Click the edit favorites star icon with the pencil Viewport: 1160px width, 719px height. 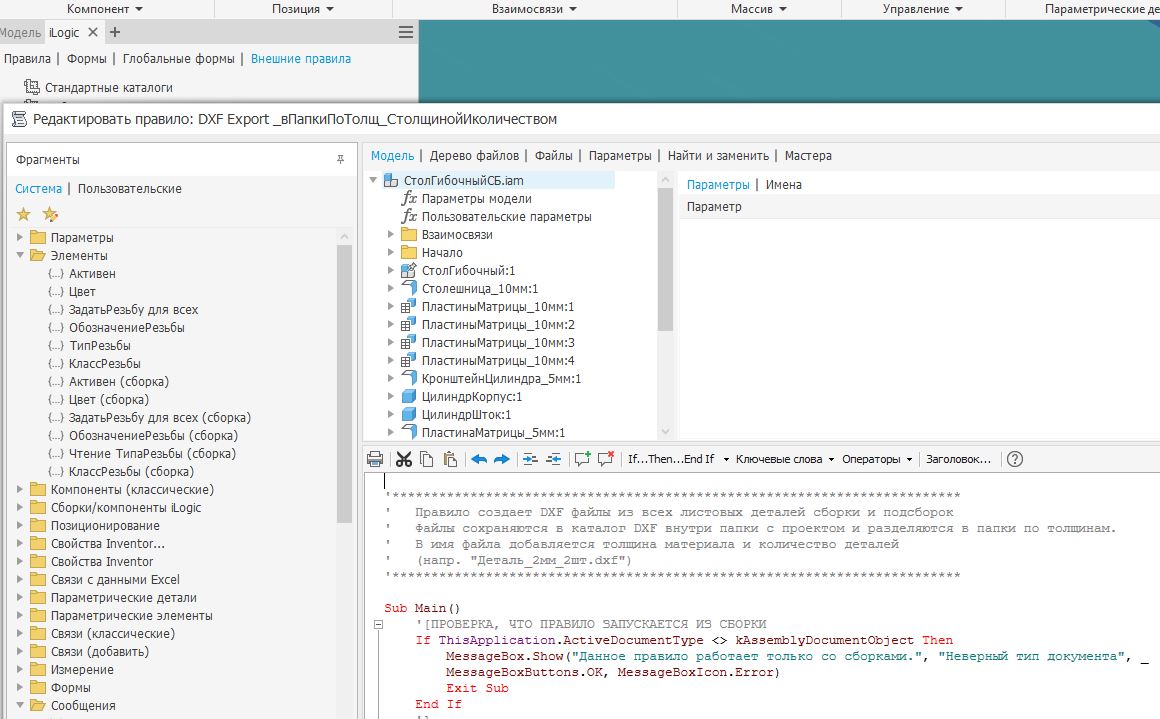[x=50, y=214]
